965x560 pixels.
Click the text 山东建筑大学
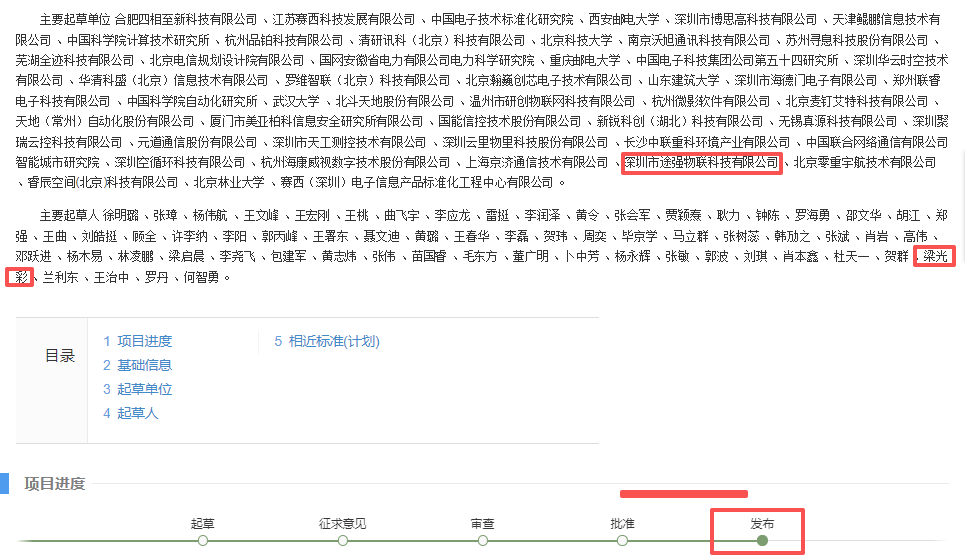tap(684, 81)
